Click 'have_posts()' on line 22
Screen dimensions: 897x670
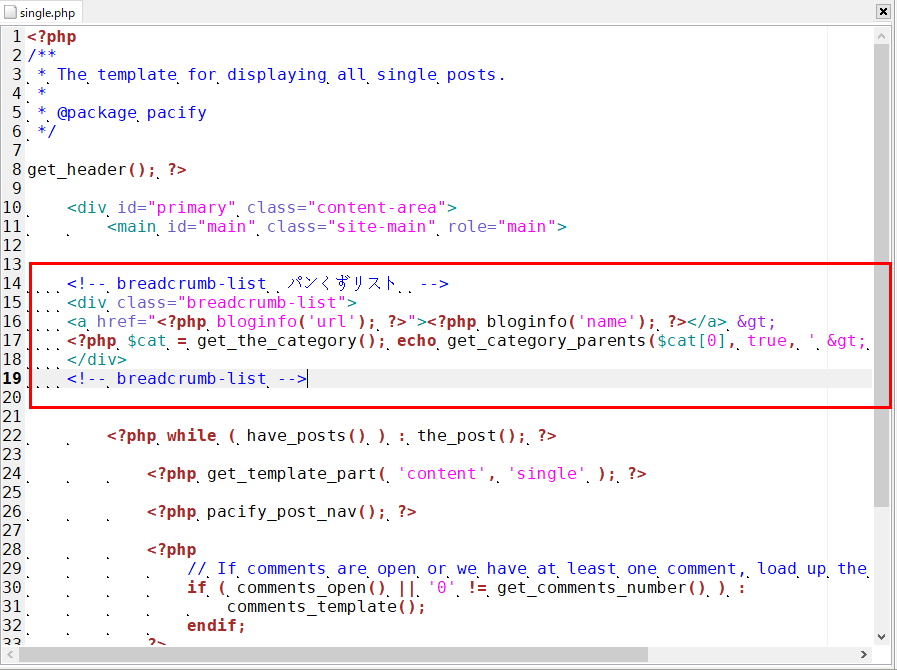306,435
